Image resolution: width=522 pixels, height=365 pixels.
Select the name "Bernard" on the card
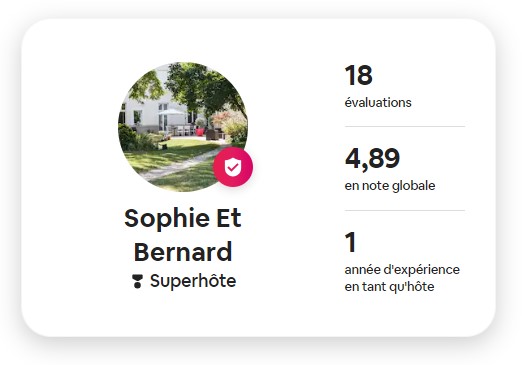(183, 252)
